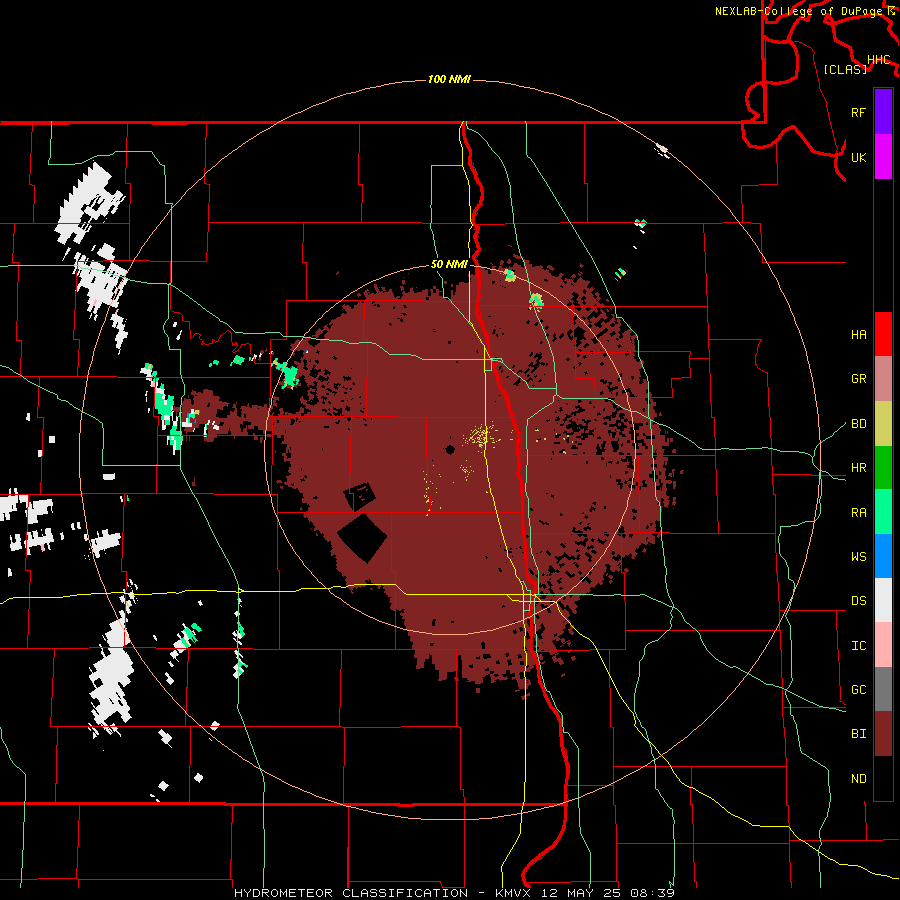Click the HR legend label
Screen dimensions: 900x900
858,468
